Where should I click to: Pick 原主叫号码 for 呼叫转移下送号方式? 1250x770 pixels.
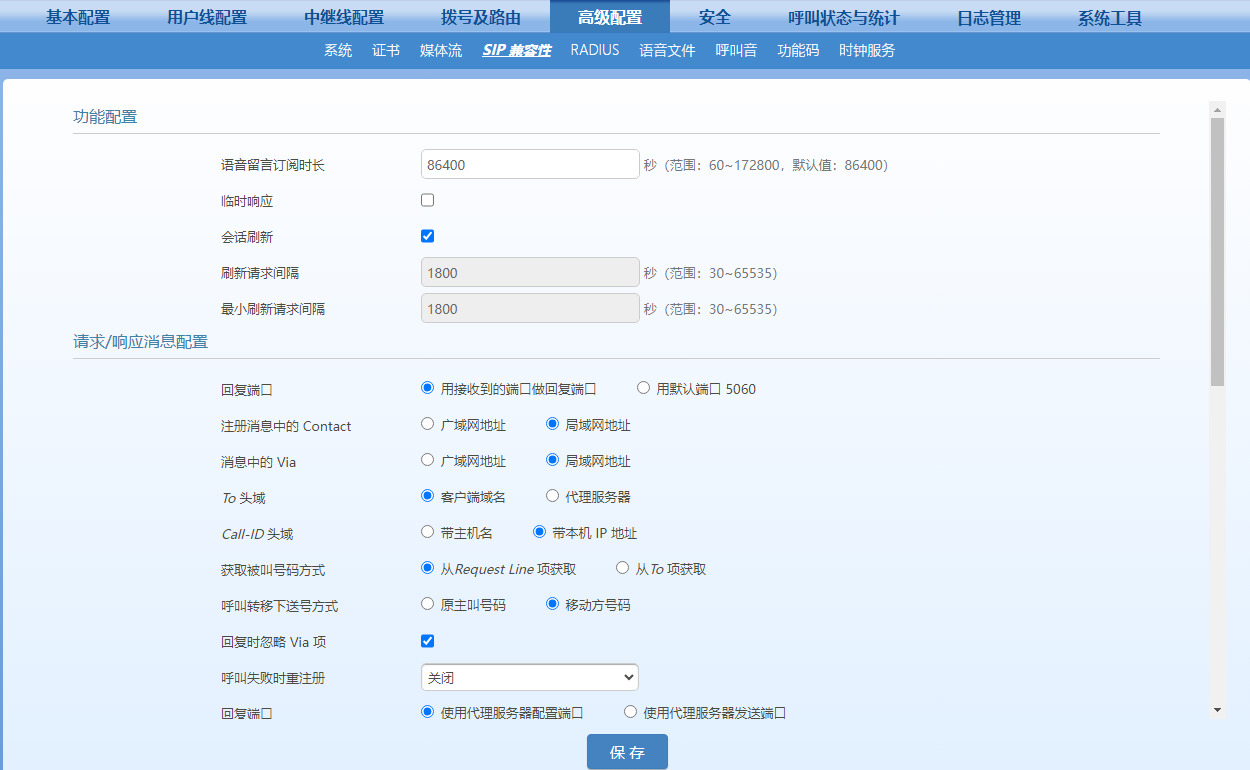pyautogui.click(x=428, y=604)
